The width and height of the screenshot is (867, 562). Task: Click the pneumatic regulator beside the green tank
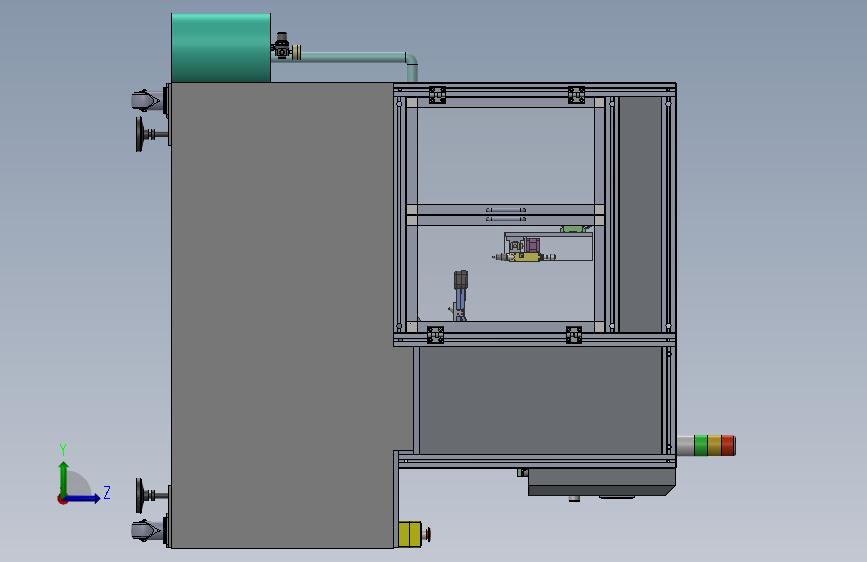282,46
